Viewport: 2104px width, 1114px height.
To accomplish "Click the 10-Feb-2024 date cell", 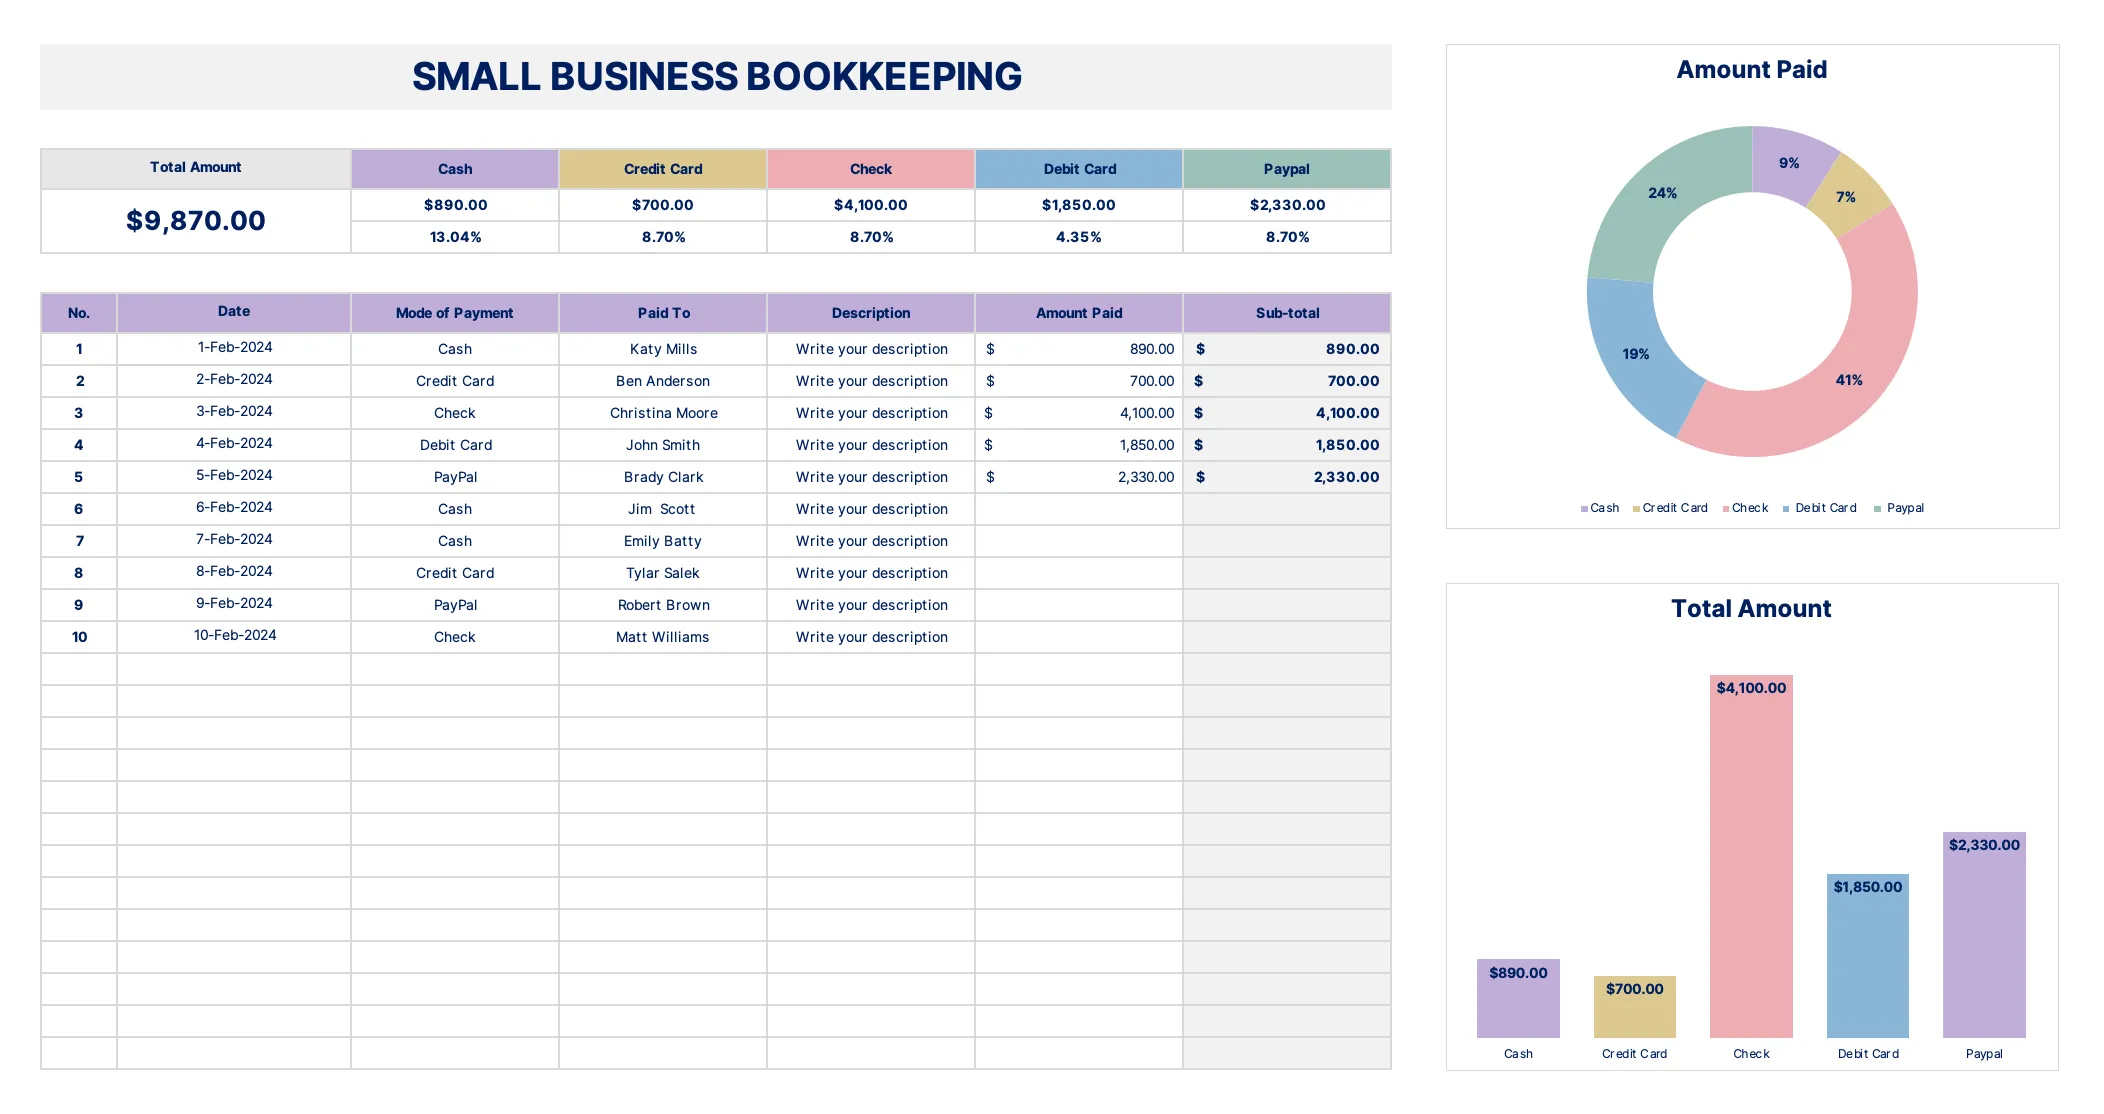I will pyautogui.click(x=234, y=636).
